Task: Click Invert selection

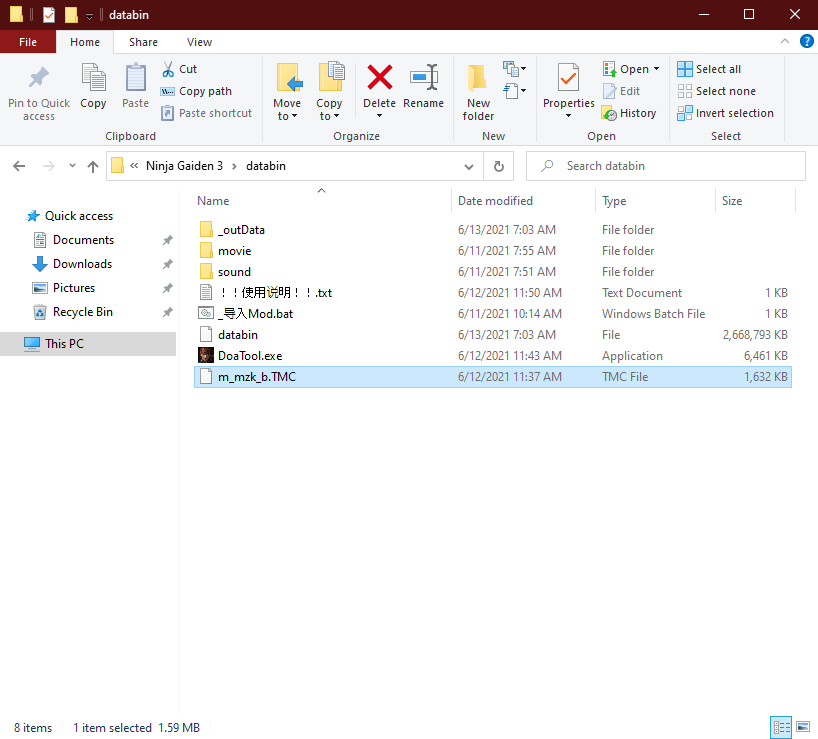Action: 725,113
